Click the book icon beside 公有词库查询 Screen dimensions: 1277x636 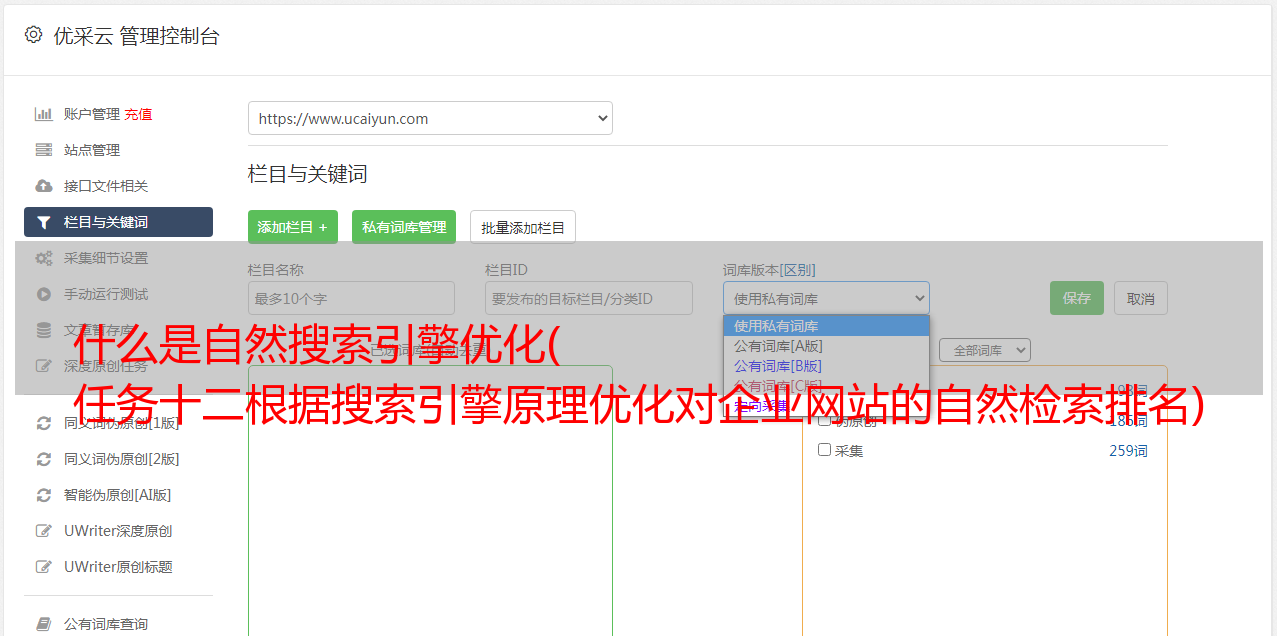pos(44,624)
